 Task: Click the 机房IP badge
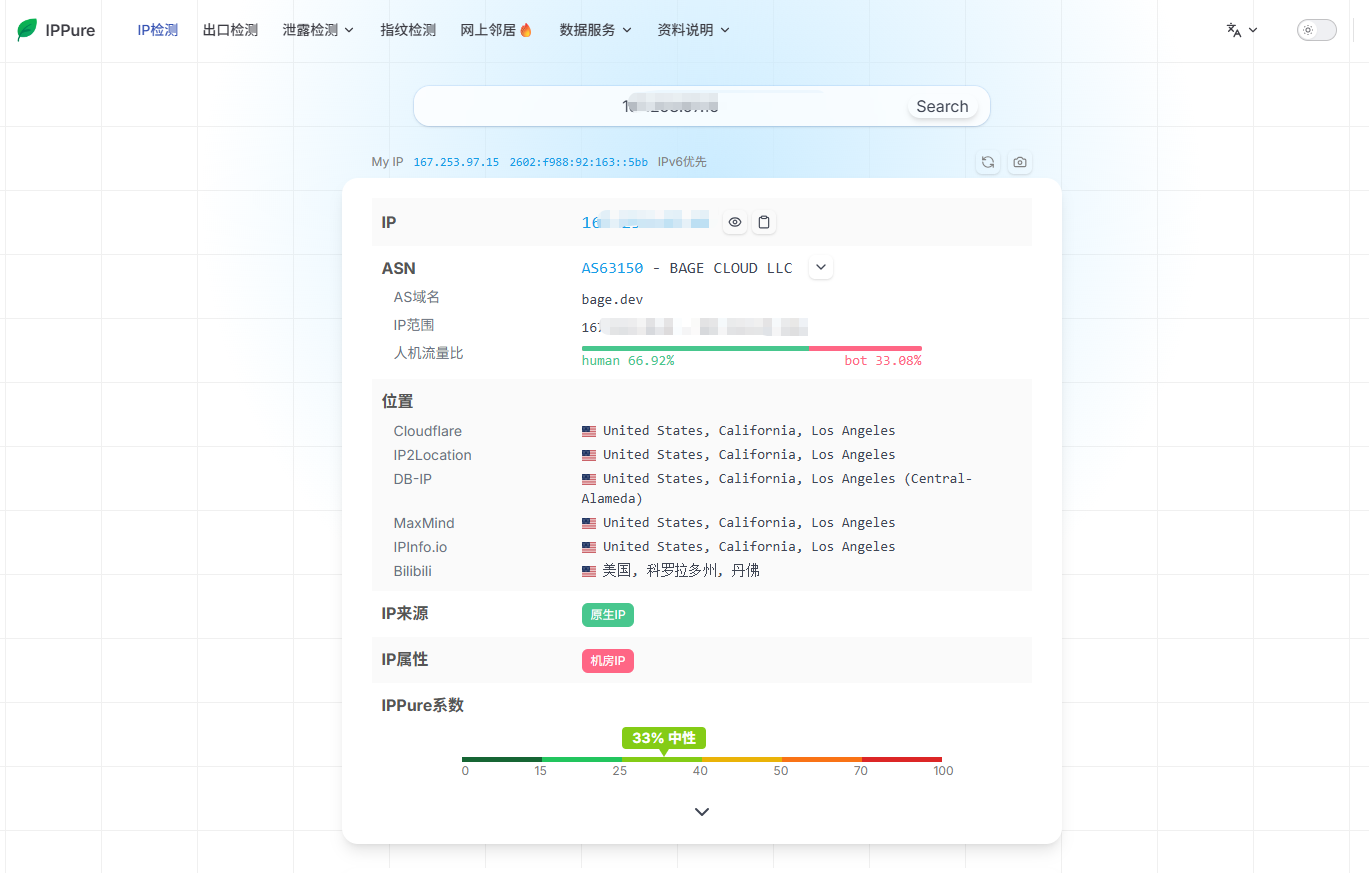(x=608, y=661)
